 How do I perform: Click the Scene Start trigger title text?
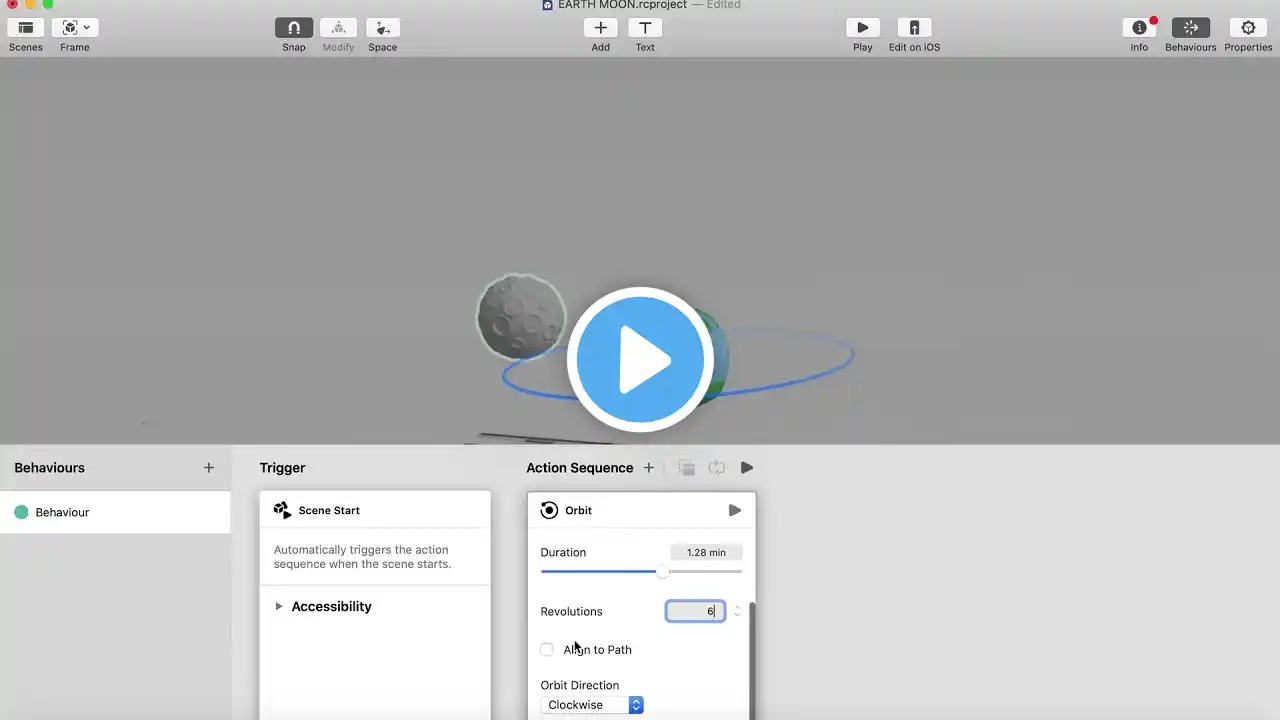tap(329, 510)
